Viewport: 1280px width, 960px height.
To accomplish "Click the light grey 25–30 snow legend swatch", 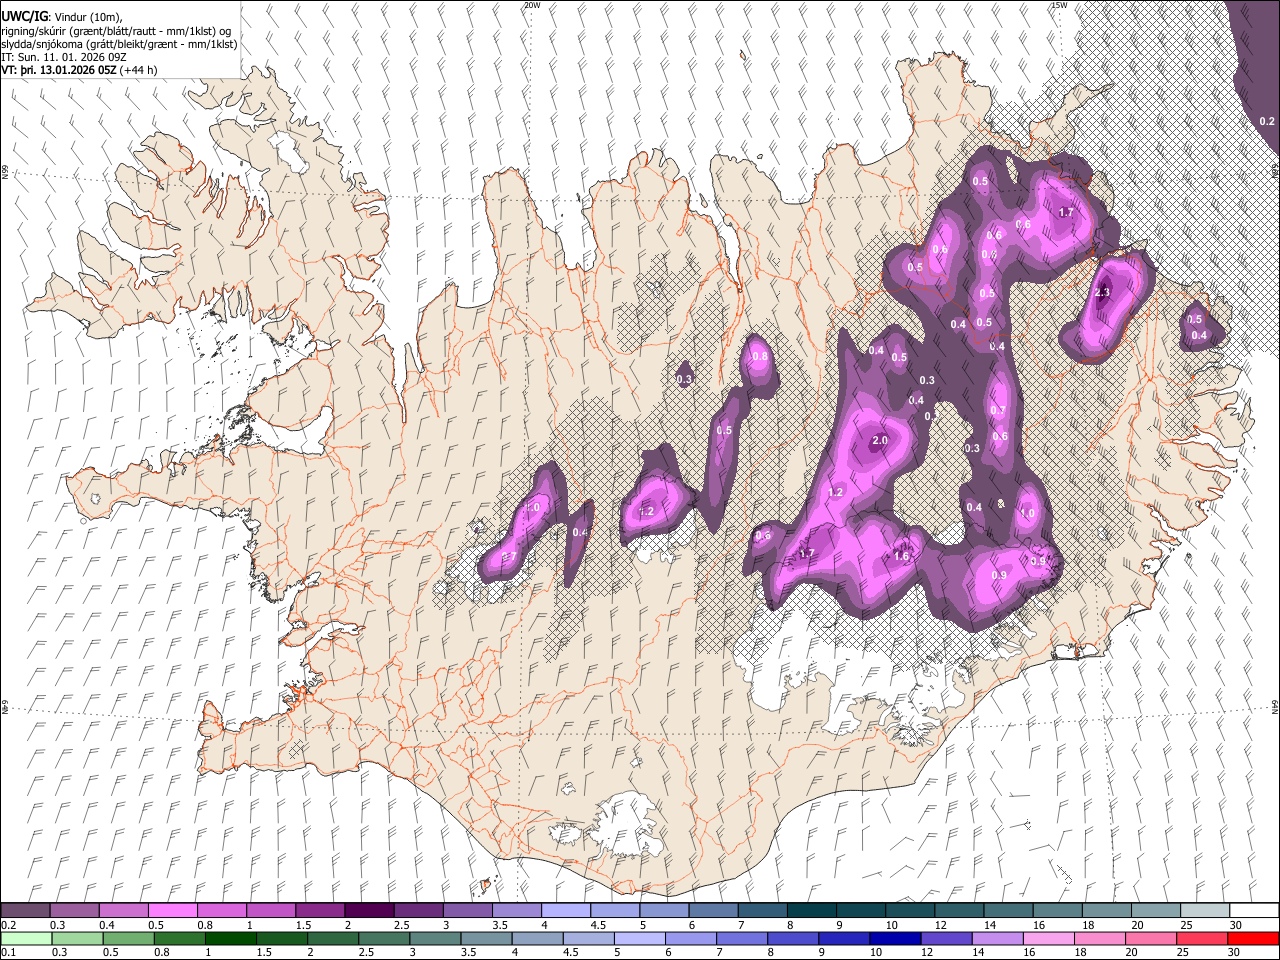I will pyautogui.click(x=1204, y=911).
